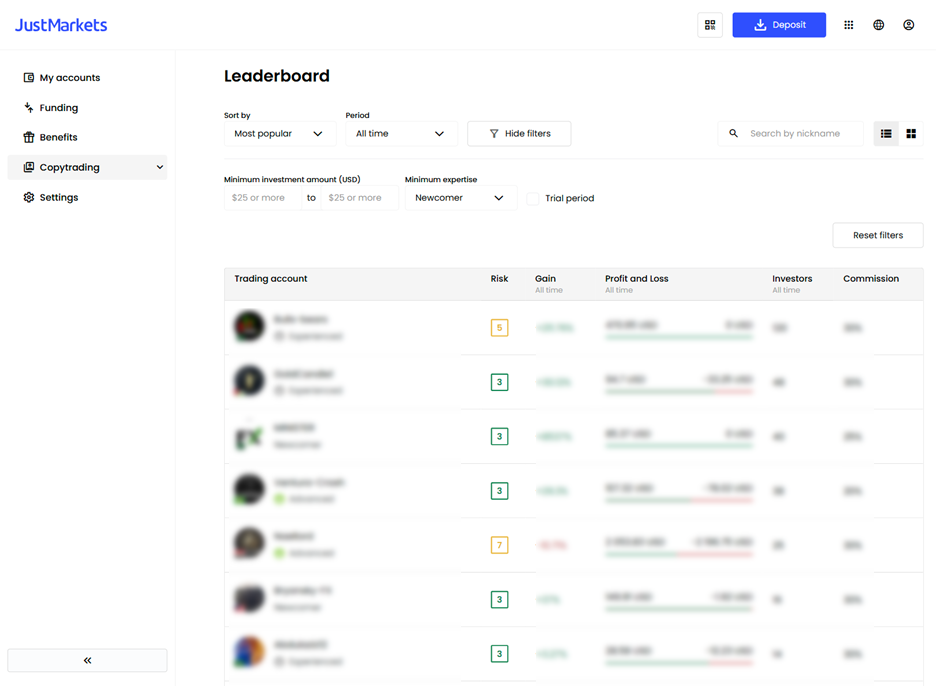This screenshot has width=936, height=686.
Task: Expand the Copytrading sidebar section
Action: pos(87,167)
